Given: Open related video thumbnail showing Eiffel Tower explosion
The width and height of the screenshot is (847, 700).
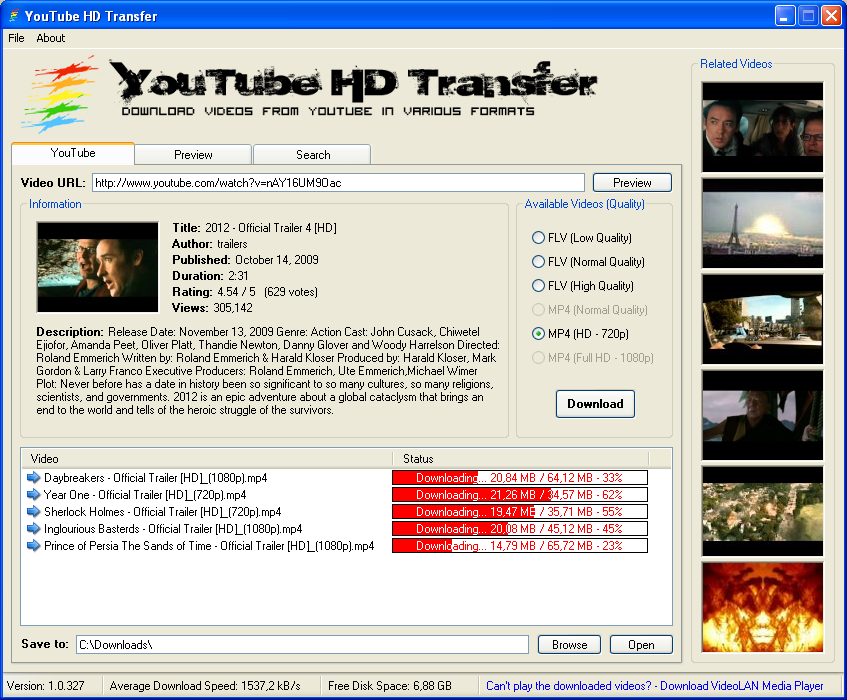Looking at the screenshot, I should pos(762,223).
